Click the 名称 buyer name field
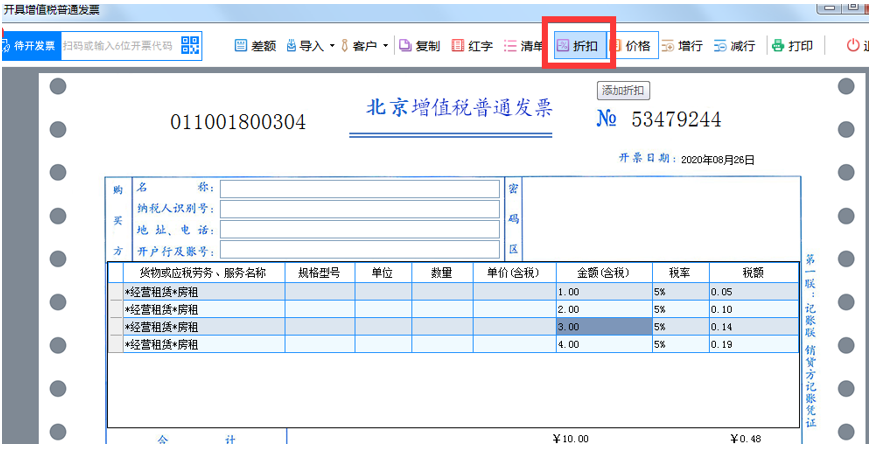Image resolution: width=874 pixels, height=464 pixels. tap(360, 189)
